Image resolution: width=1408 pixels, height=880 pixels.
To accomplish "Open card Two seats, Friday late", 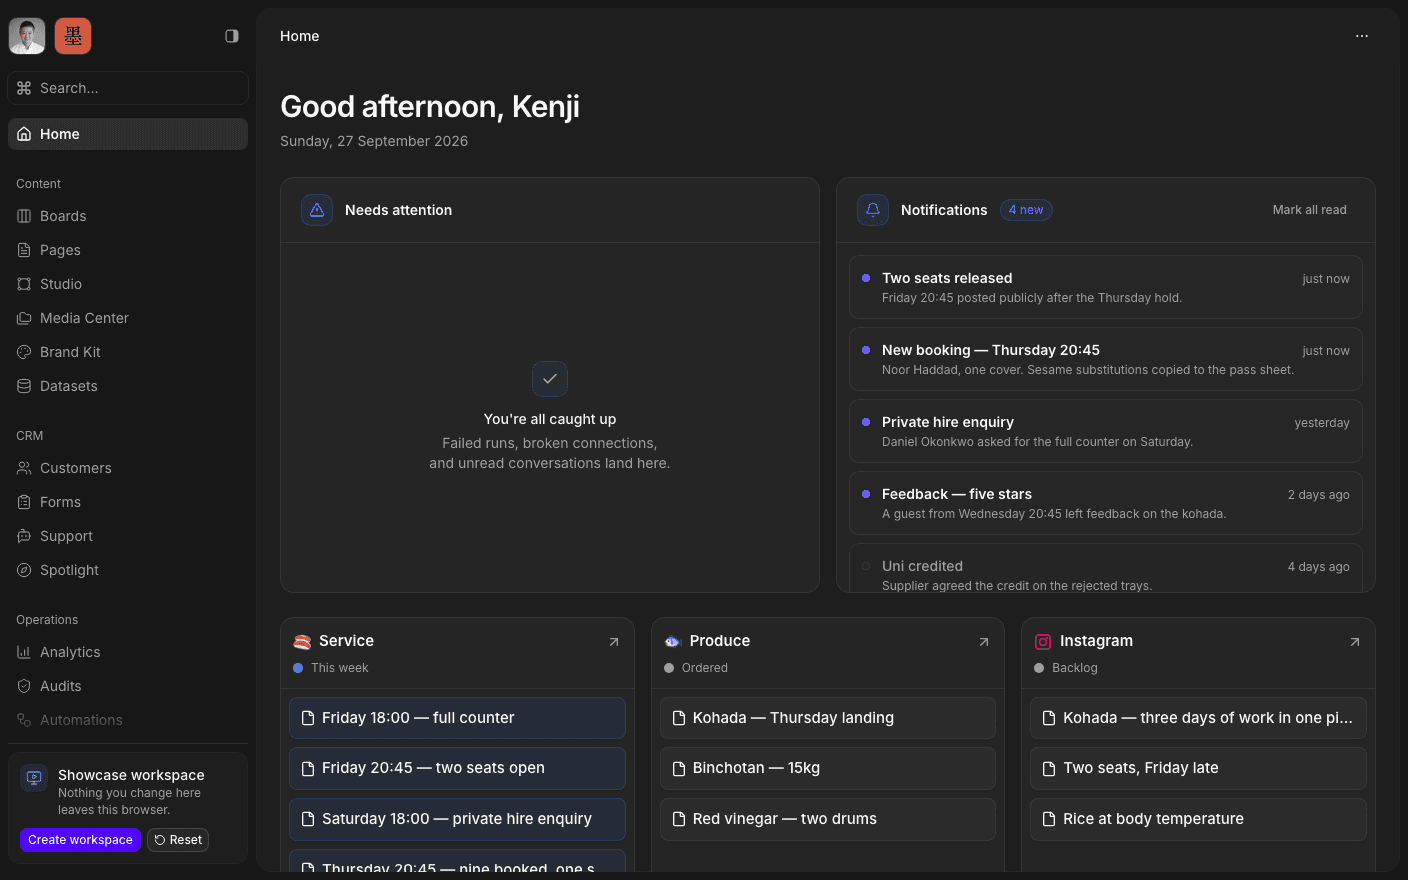I will click(1198, 768).
